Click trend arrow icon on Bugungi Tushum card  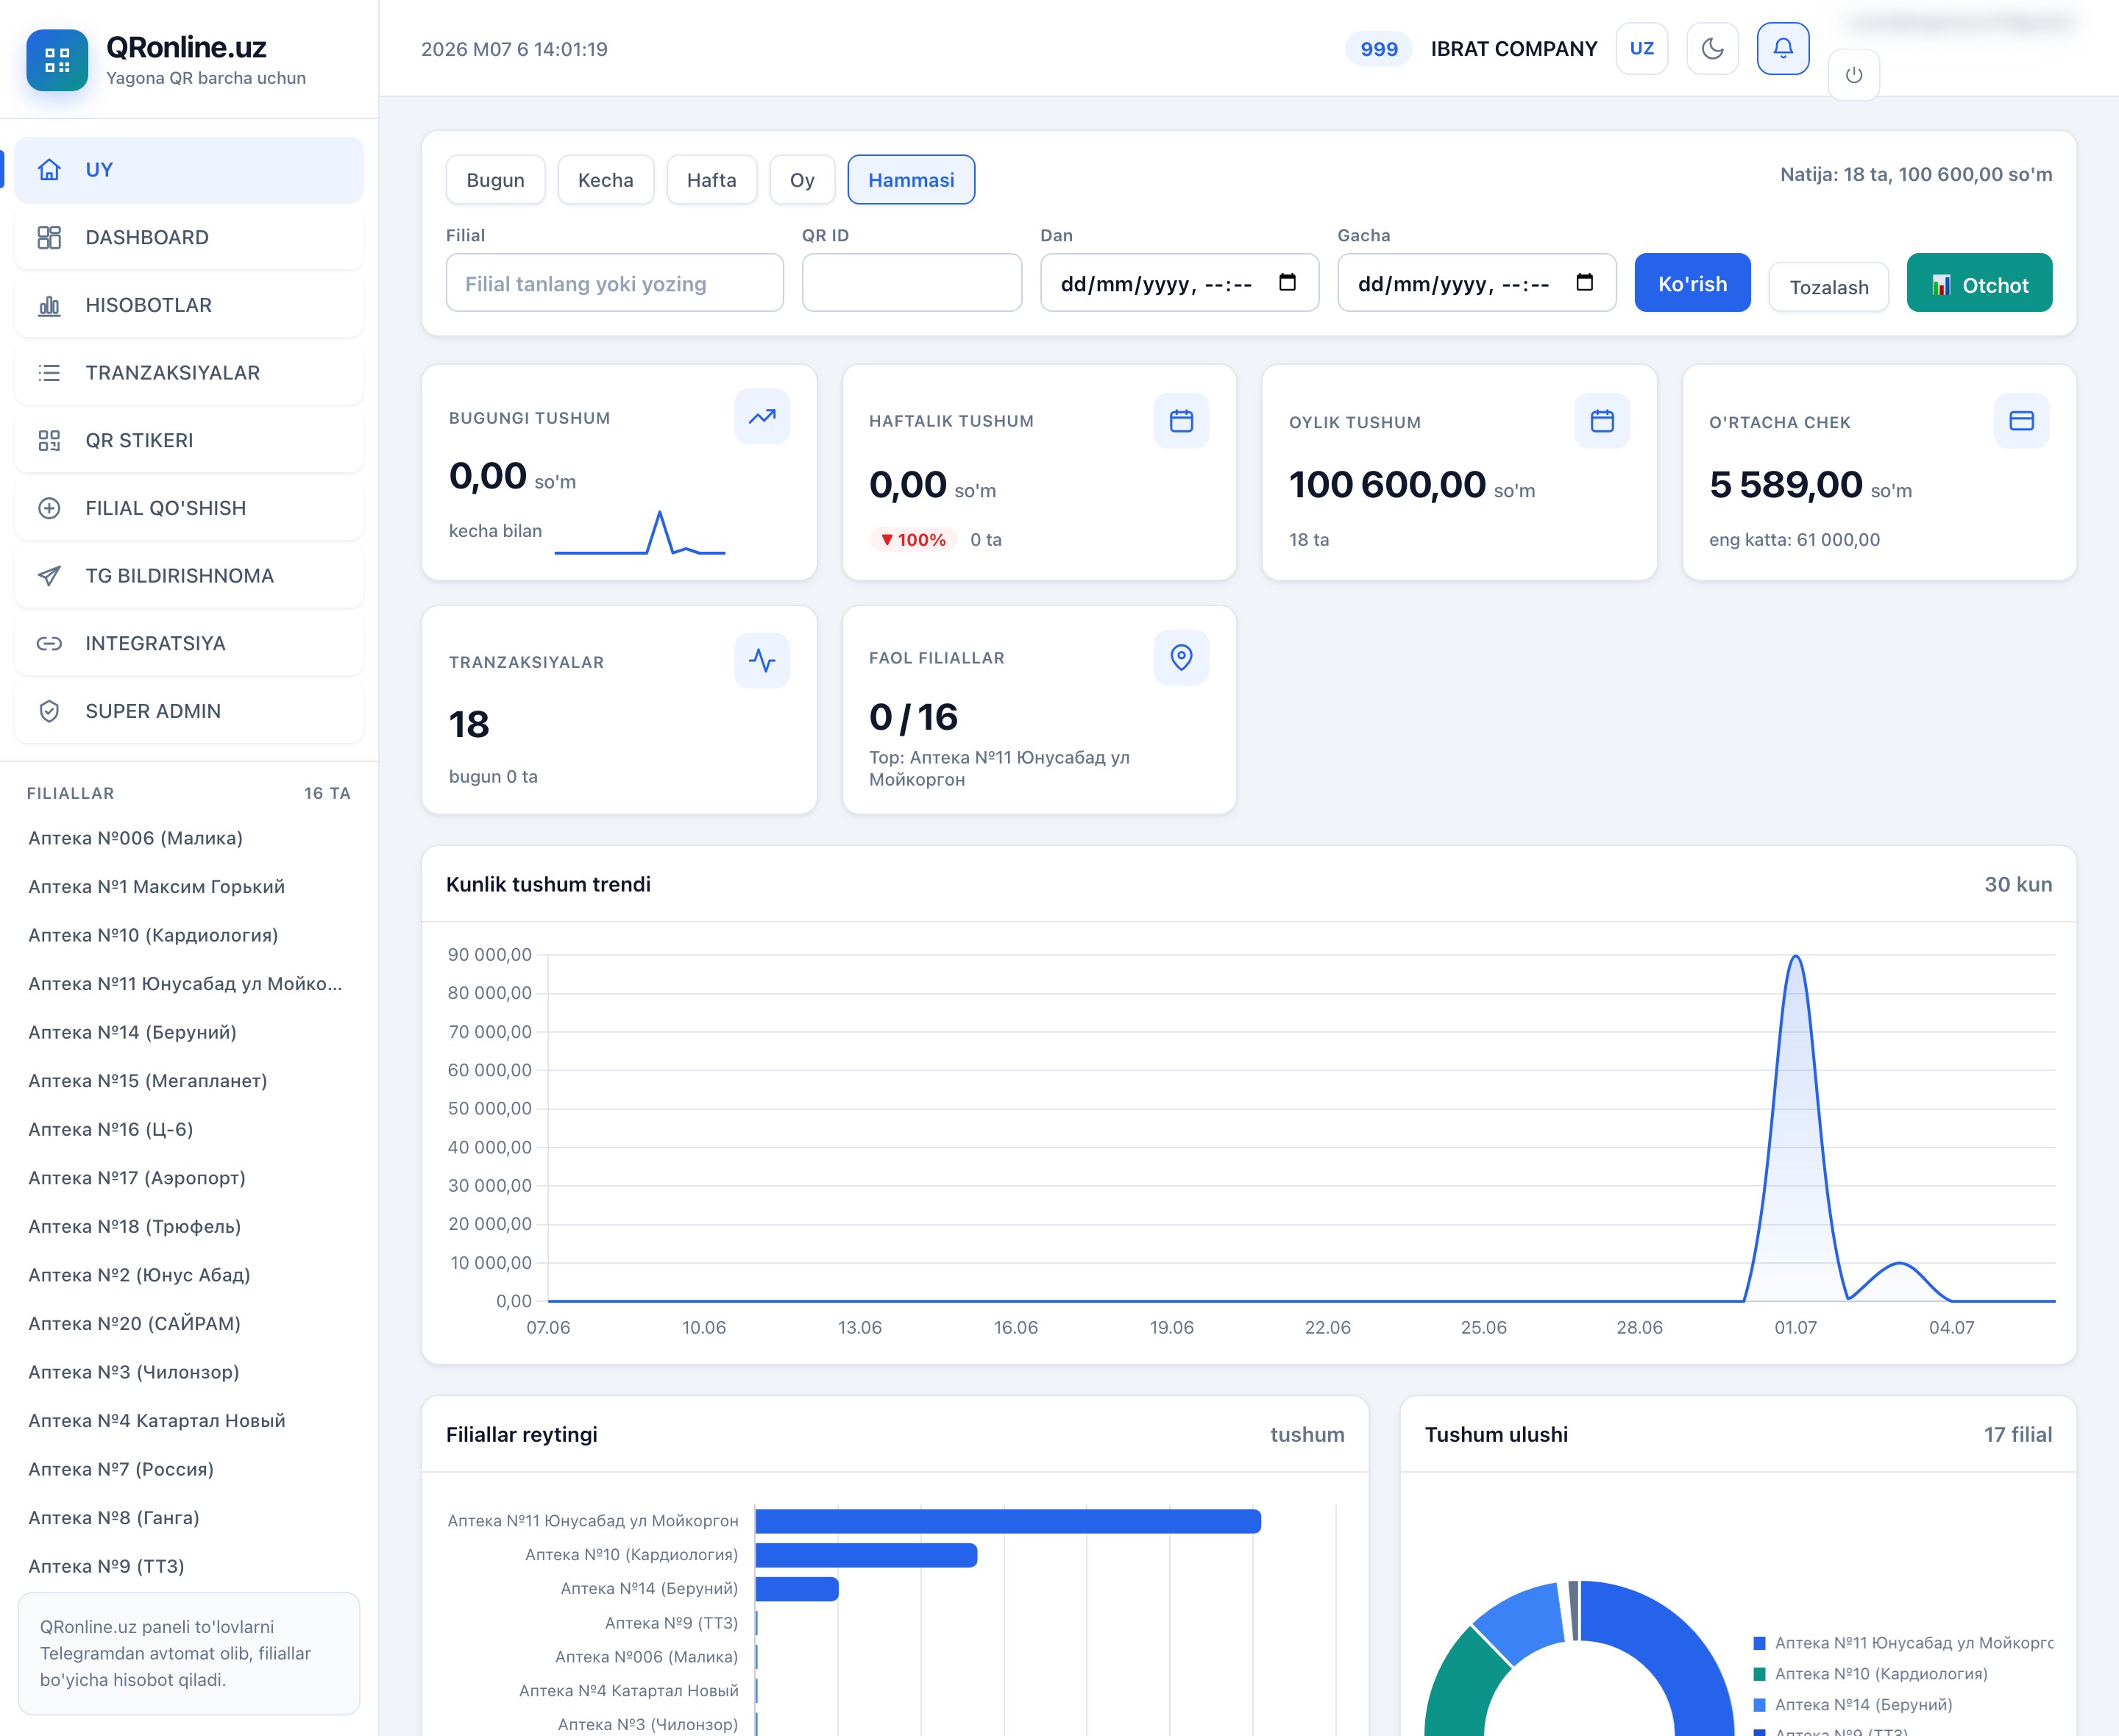coord(762,416)
